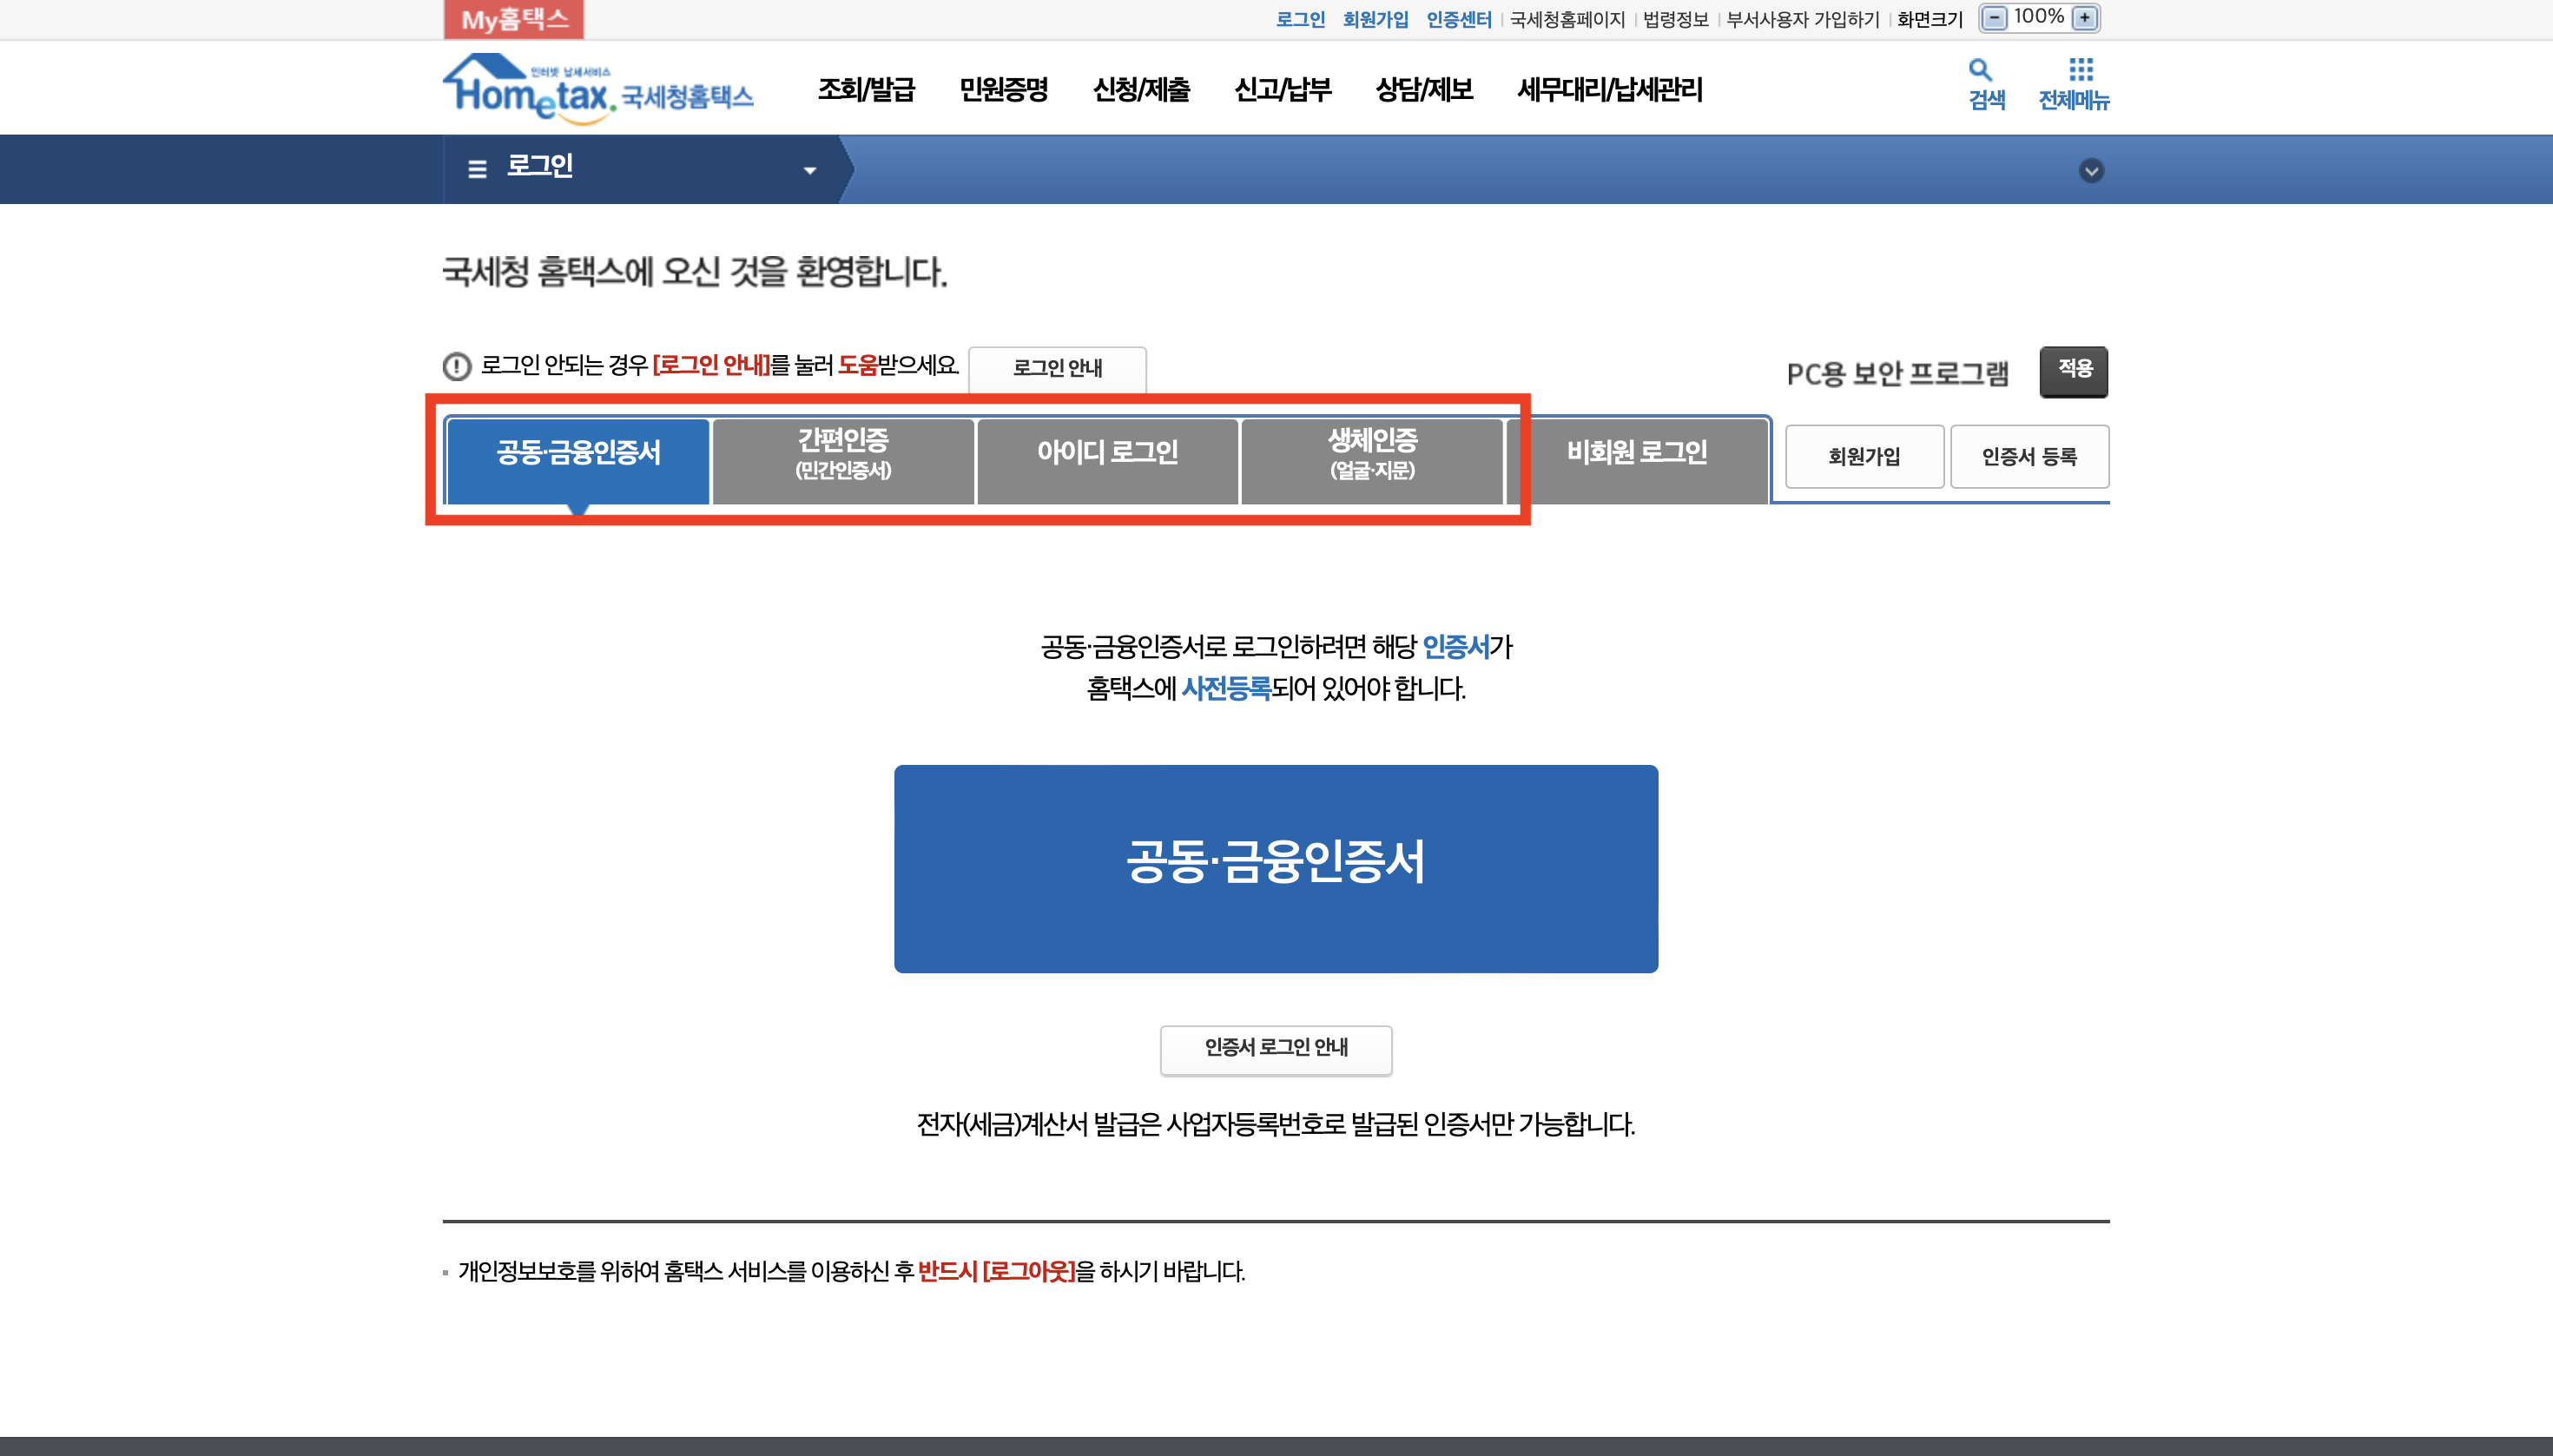Click the plus screen-size zoom icon
The height and width of the screenshot is (1456, 2553).
click(2085, 18)
